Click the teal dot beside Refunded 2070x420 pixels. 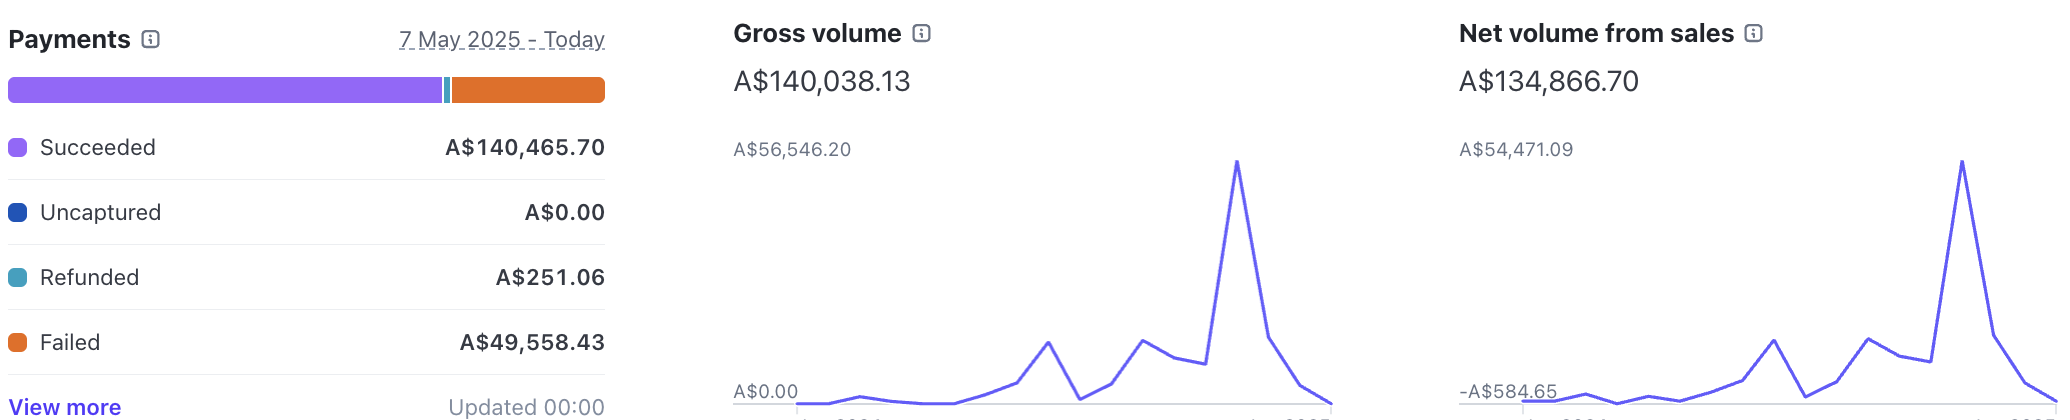(x=18, y=278)
